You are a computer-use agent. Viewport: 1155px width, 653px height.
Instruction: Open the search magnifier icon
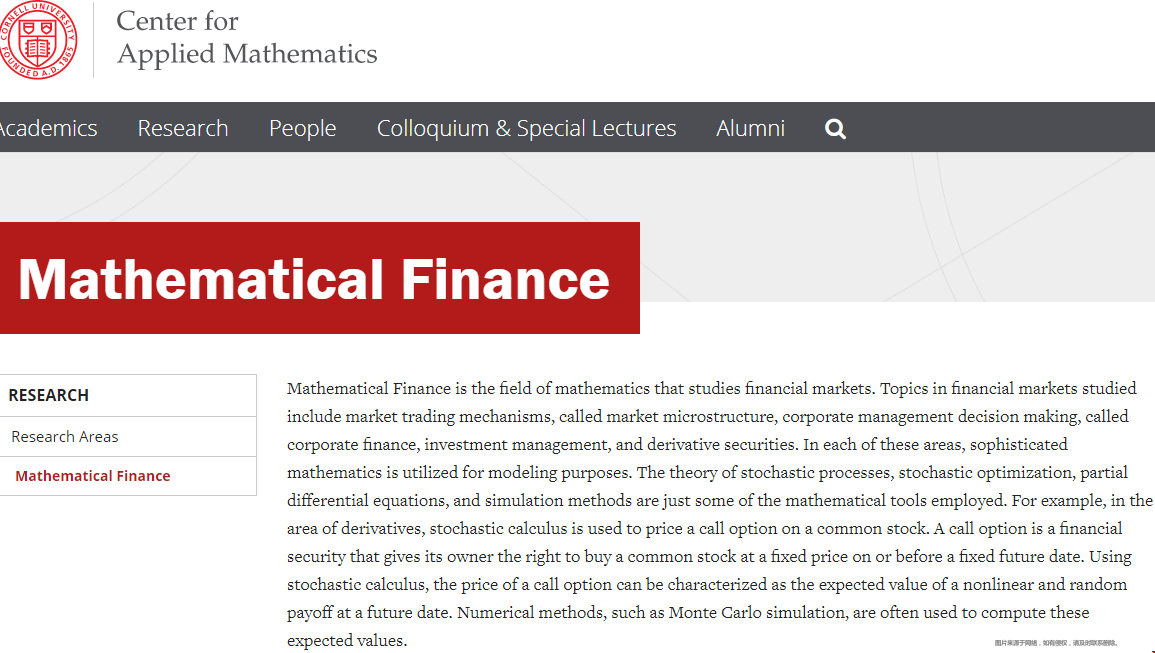tap(835, 129)
